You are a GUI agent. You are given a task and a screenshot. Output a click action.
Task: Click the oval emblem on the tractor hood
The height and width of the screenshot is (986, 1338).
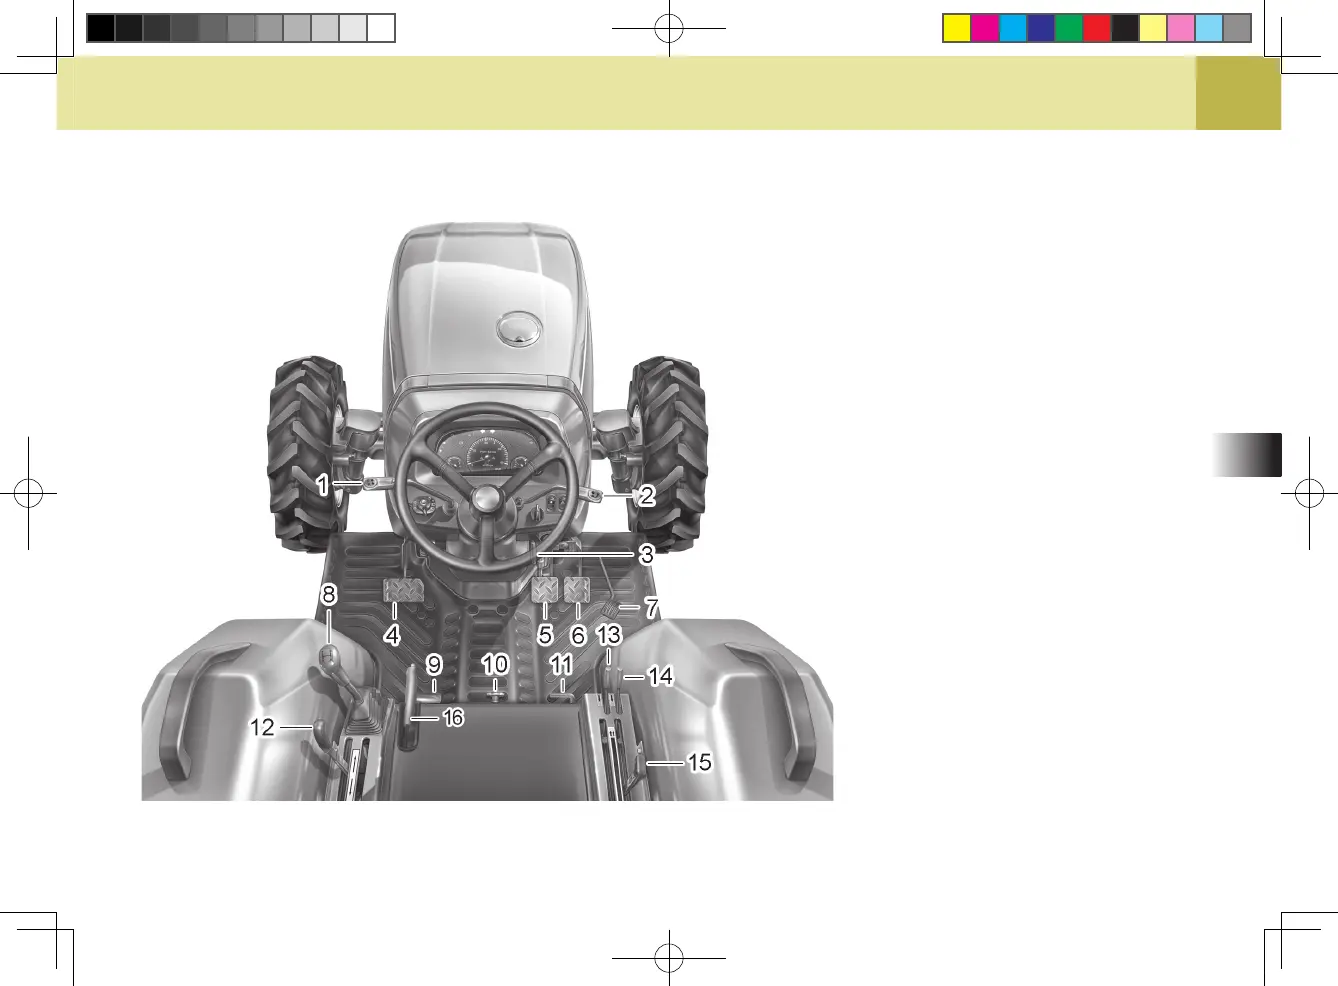519,327
